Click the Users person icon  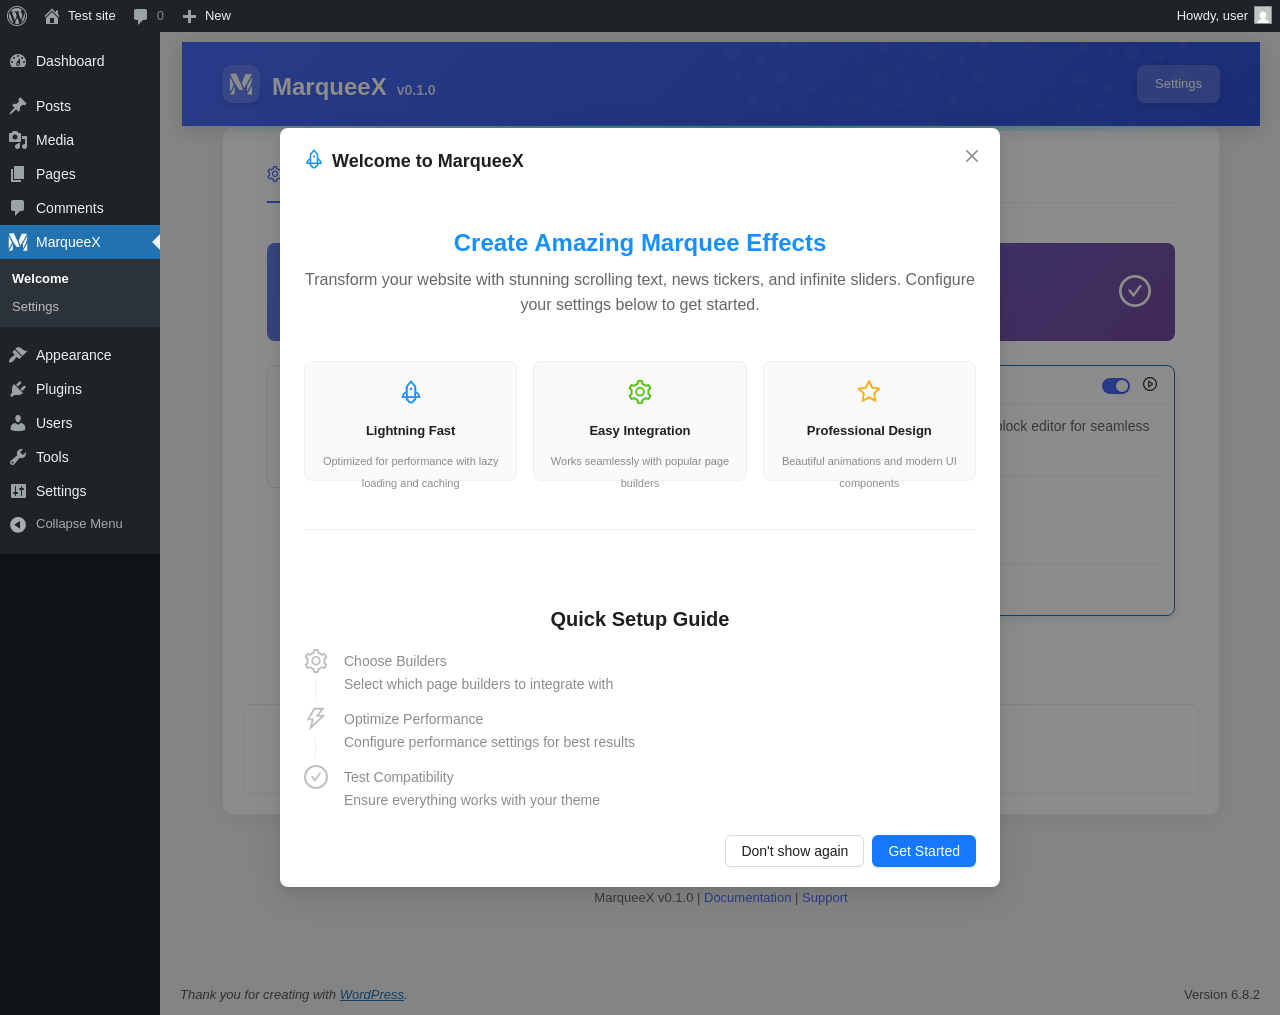[x=18, y=423]
